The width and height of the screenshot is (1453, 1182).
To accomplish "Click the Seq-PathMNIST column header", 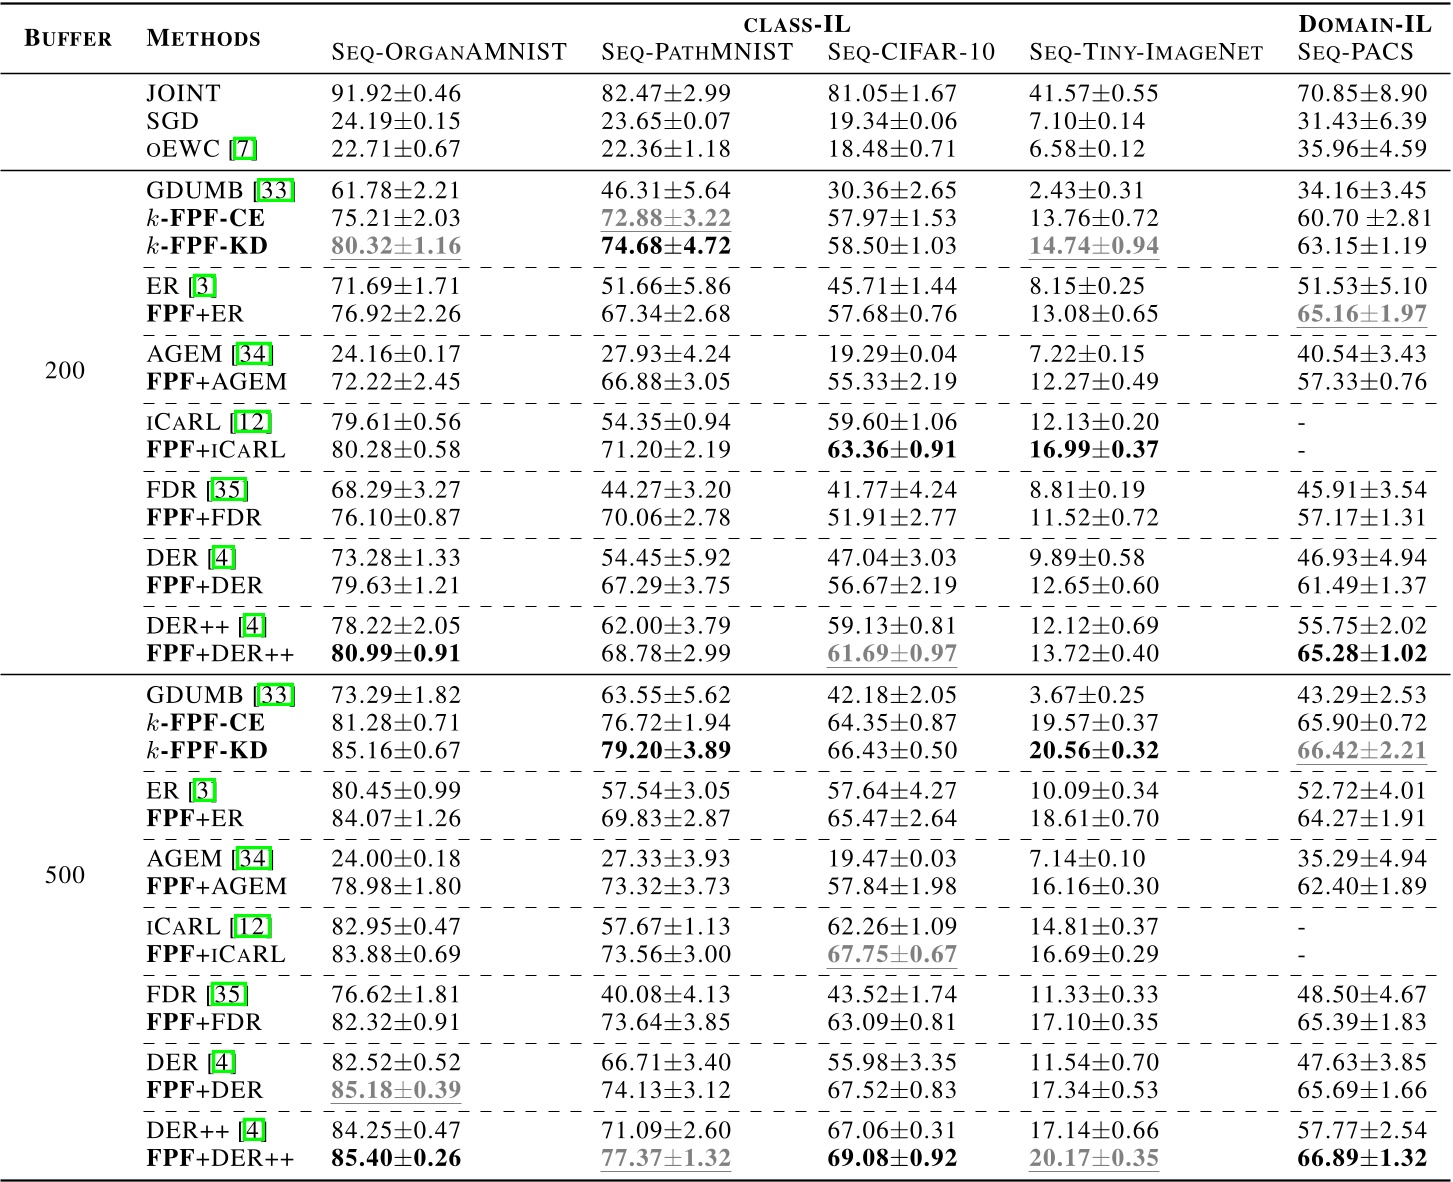I will (x=697, y=52).
